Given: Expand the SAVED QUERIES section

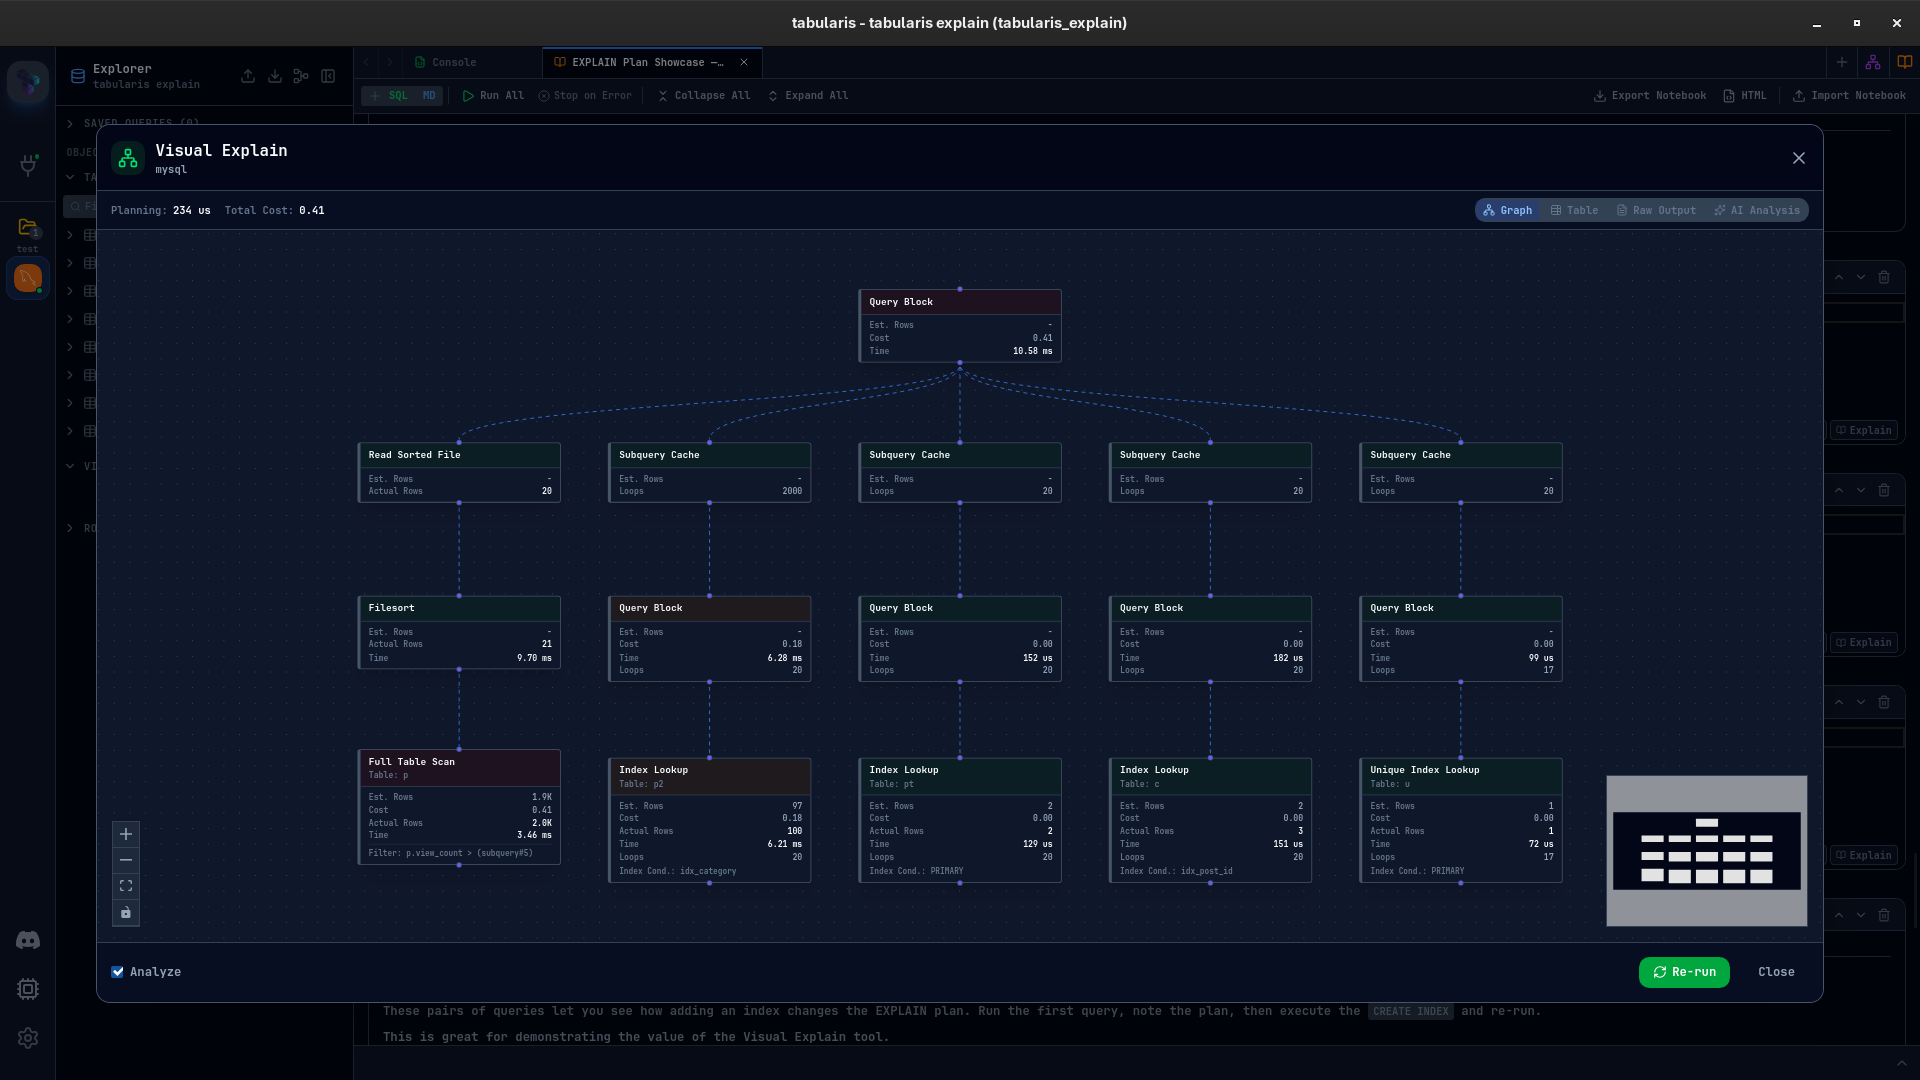Looking at the screenshot, I should [70, 123].
